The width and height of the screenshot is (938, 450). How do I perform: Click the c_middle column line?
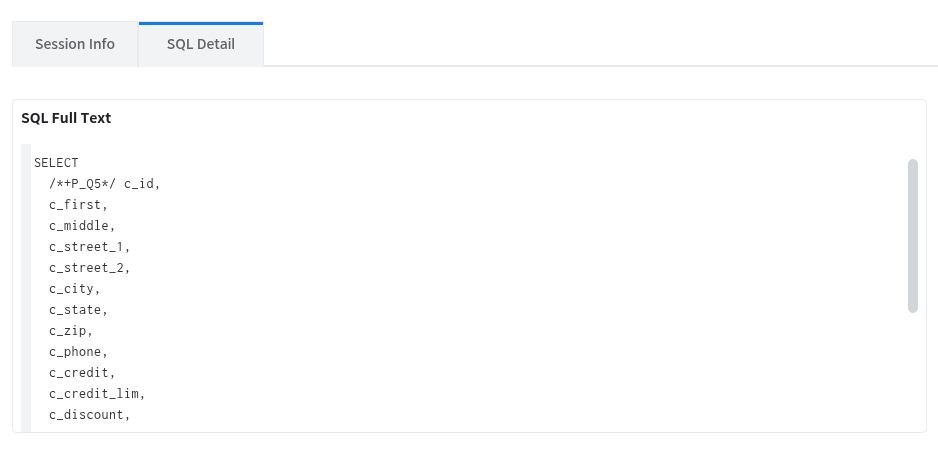82,225
